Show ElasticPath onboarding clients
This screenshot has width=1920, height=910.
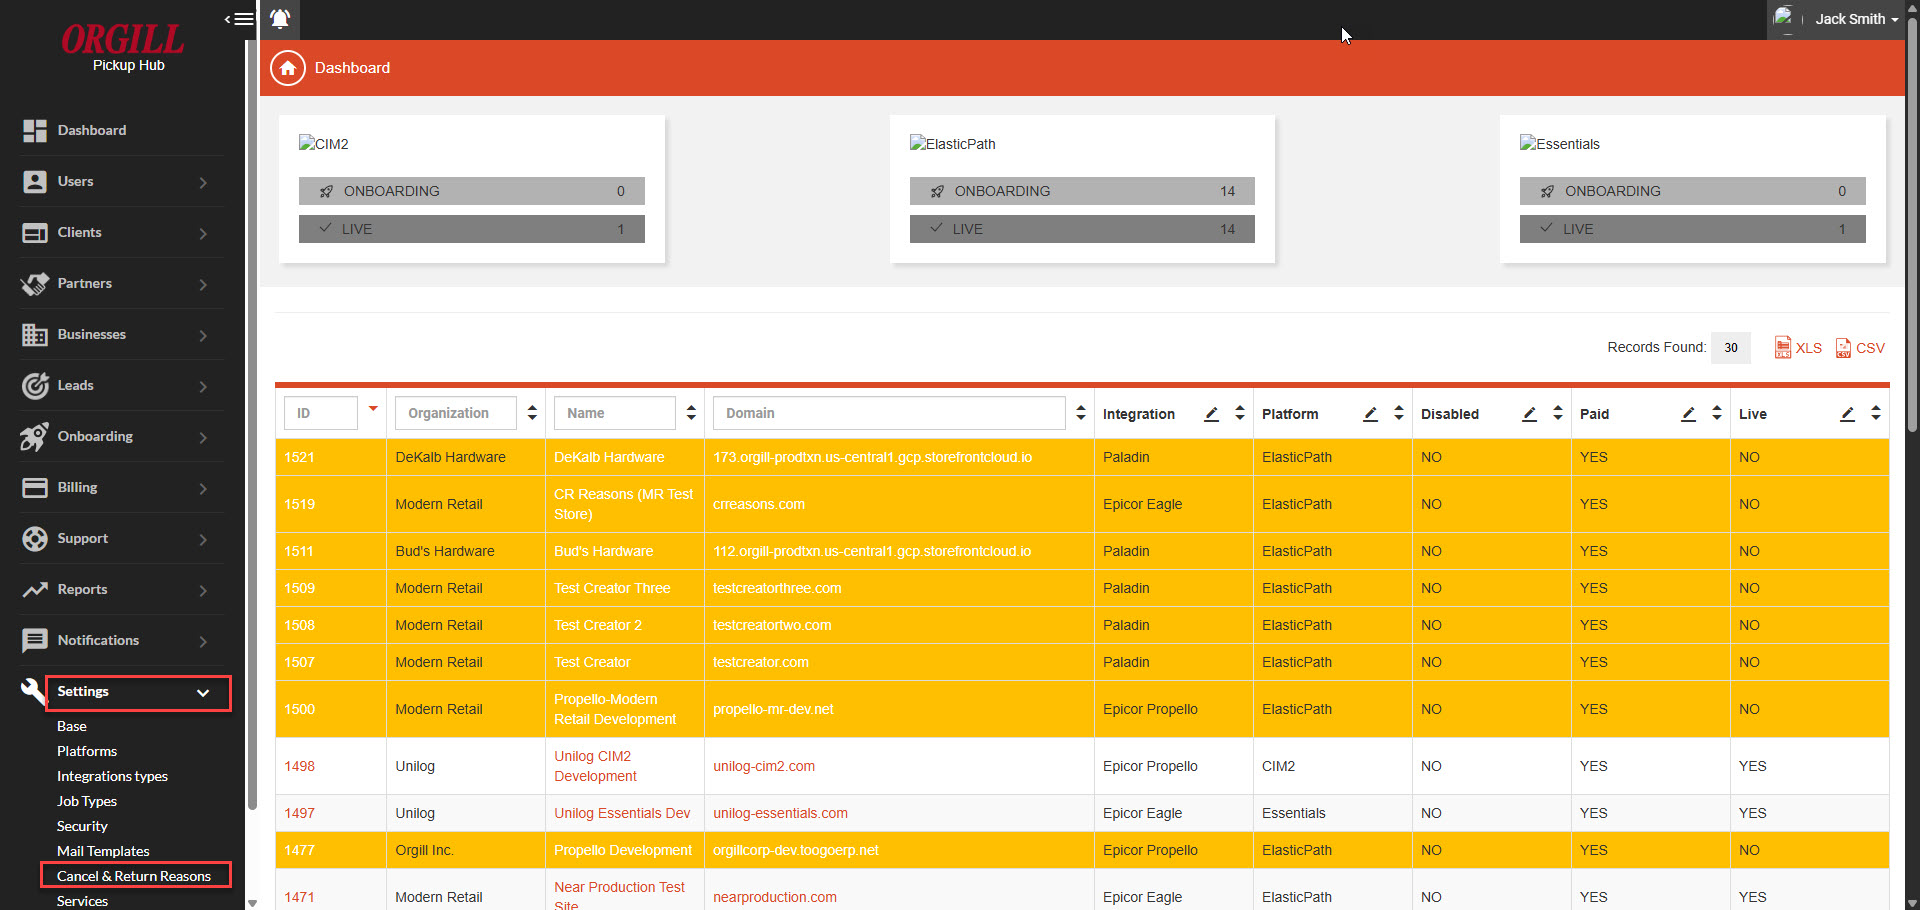coord(1082,191)
